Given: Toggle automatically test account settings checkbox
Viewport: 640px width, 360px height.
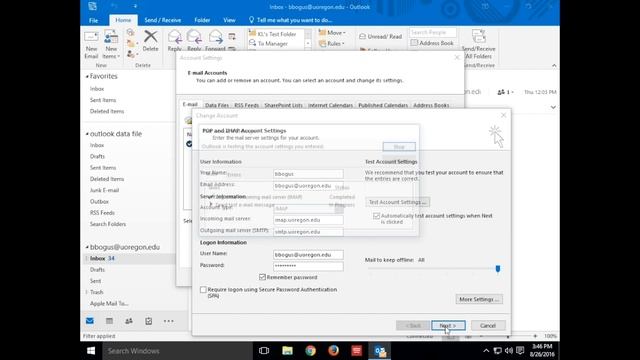Looking at the screenshot, I should pyautogui.click(x=376, y=216).
